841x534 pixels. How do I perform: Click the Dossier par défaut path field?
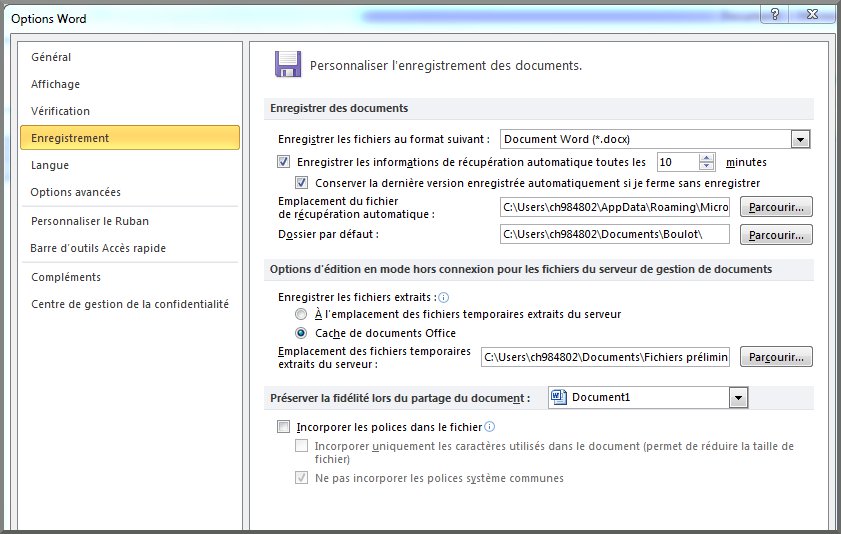tap(615, 235)
